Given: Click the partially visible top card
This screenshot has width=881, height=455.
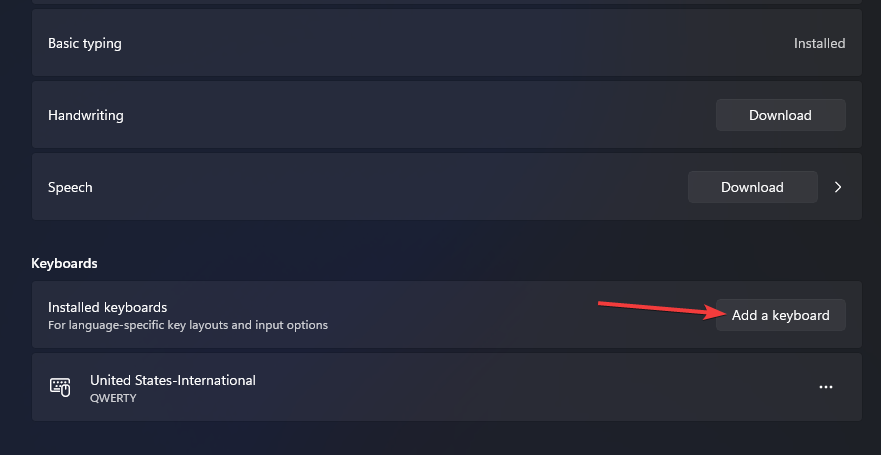Looking at the screenshot, I should coord(446,3).
